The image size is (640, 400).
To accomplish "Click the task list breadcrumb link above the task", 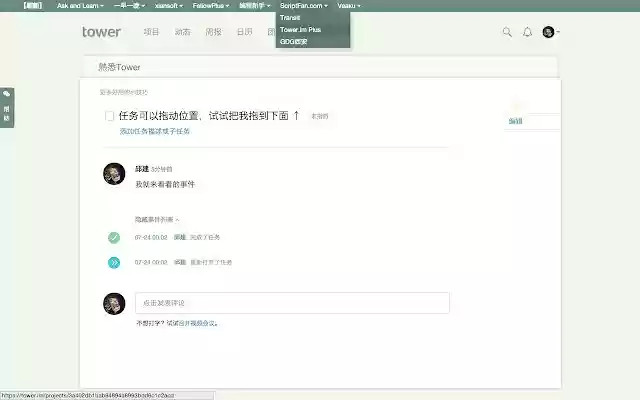I will pos(124,92).
